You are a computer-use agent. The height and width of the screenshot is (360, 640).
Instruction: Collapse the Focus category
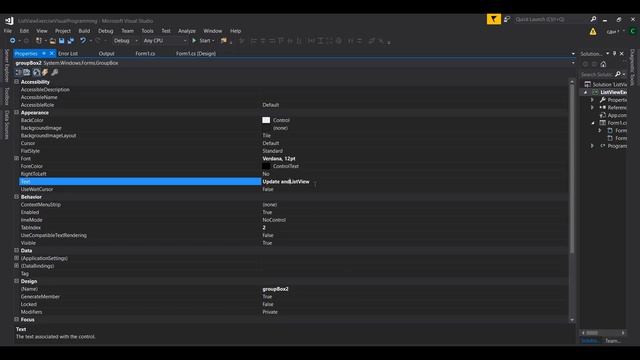point(17,320)
